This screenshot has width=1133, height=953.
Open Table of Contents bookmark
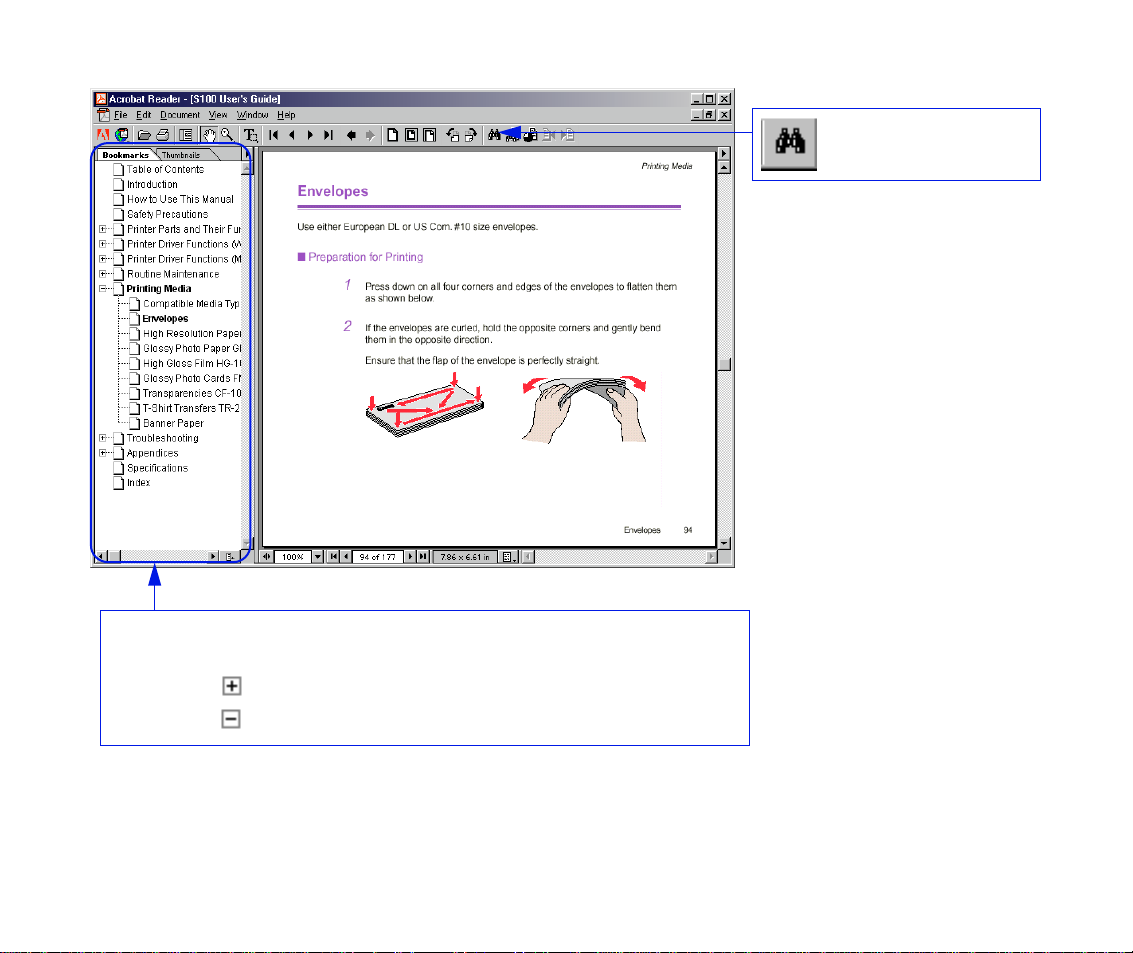pos(165,169)
